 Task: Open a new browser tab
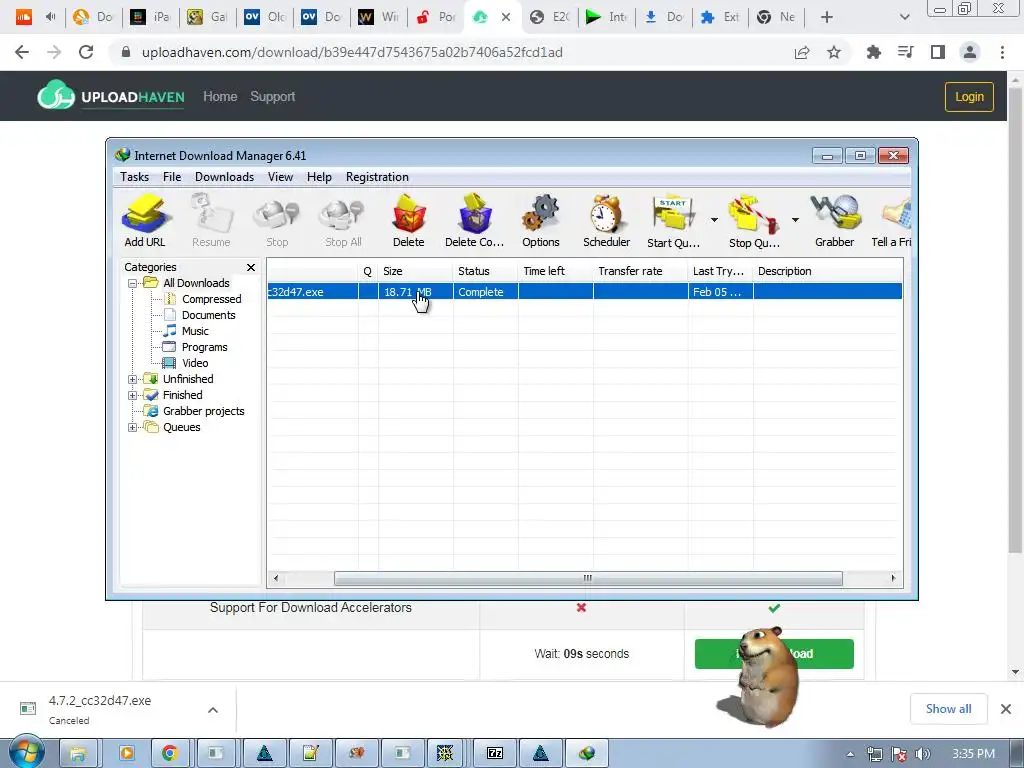point(827,17)
